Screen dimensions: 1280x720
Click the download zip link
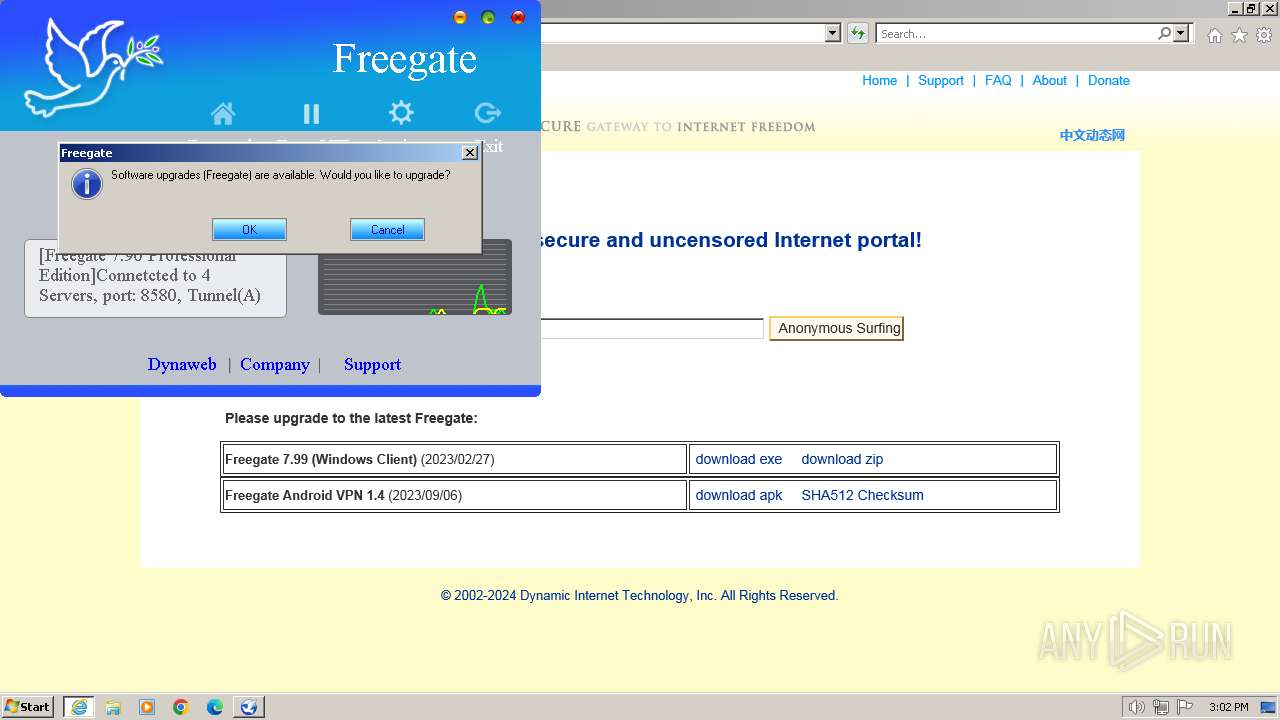click(842, 459)
